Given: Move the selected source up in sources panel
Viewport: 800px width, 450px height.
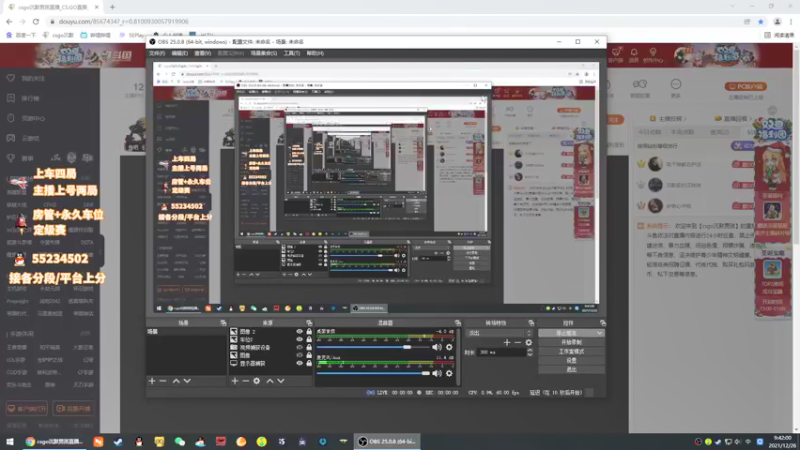Looking at the screenshot, I should [x=270, y=381].
